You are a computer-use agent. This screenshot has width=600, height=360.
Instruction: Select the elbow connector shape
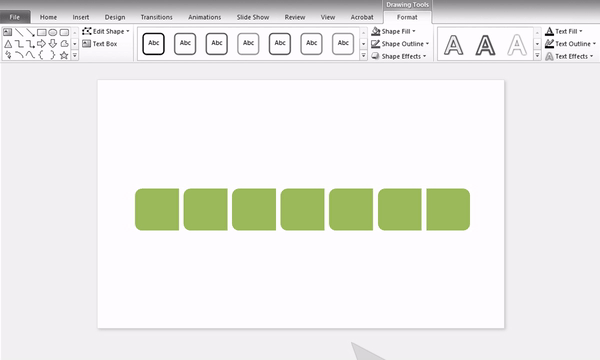(19, 44)
